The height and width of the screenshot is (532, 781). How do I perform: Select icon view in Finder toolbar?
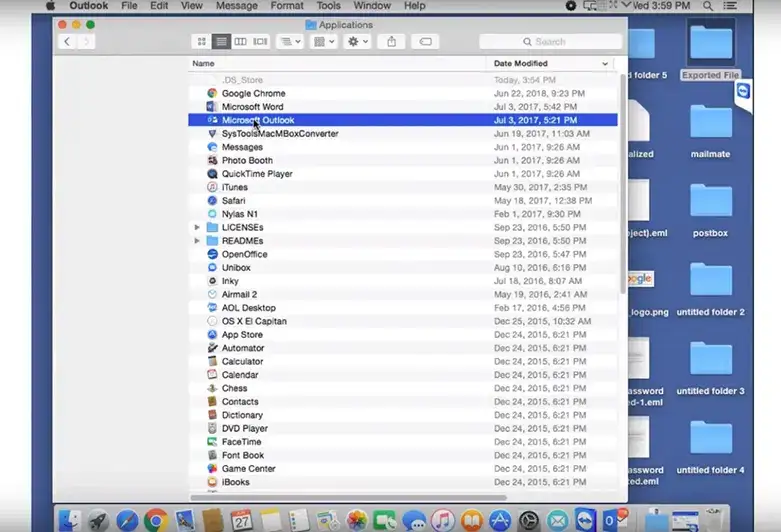click(x=202, y=41)
